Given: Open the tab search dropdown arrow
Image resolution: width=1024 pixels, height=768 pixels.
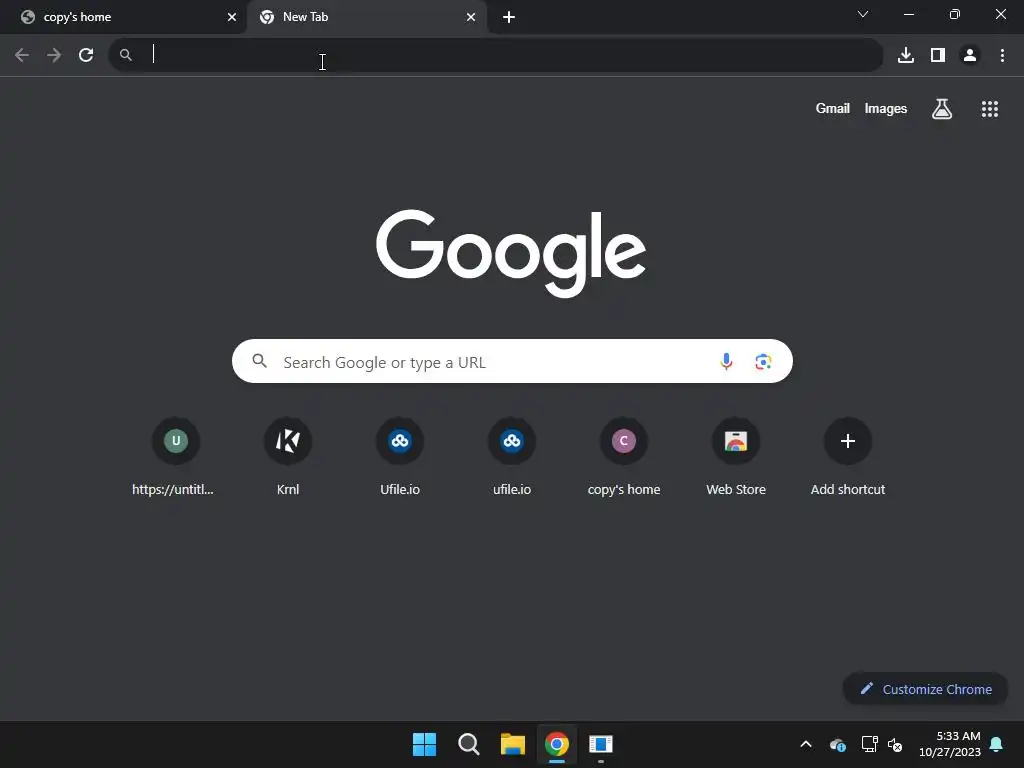Looking at the screenshot, I should [x=863, y=14].
